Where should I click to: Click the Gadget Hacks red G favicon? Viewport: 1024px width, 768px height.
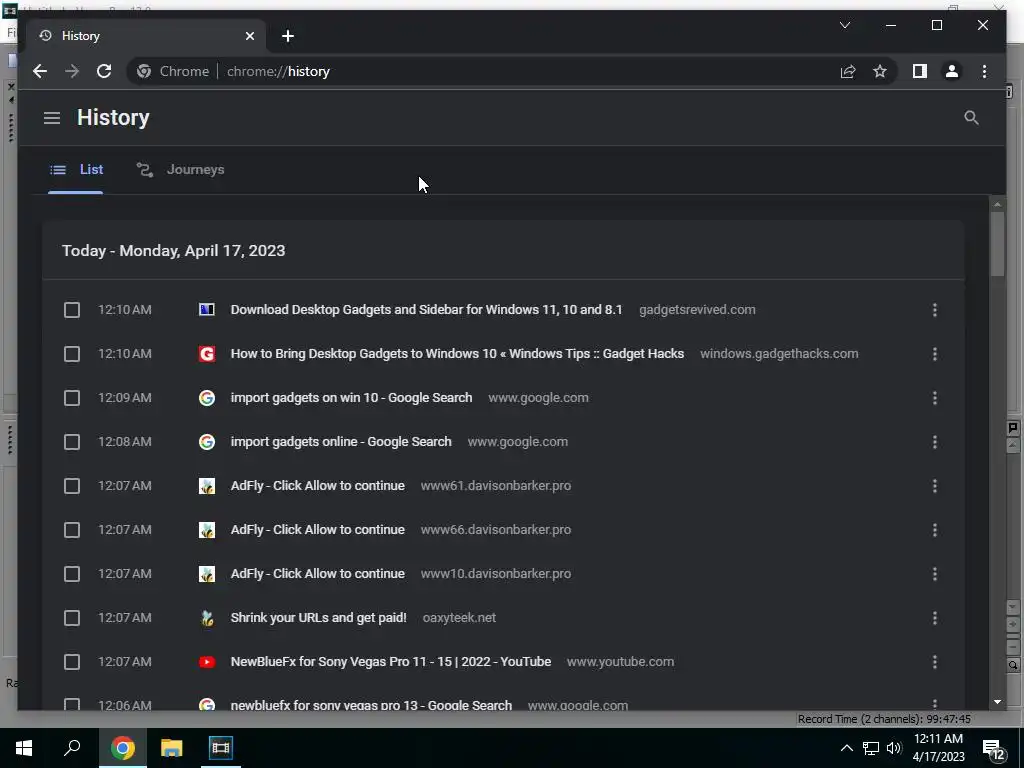[206, 354]
